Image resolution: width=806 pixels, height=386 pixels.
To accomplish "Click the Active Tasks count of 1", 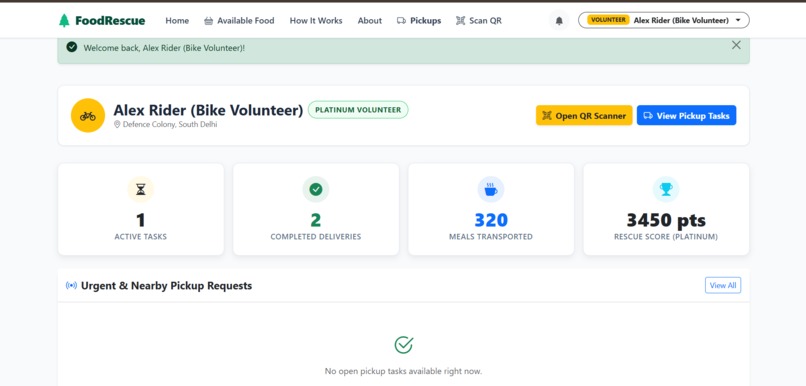I will (141, 220).
